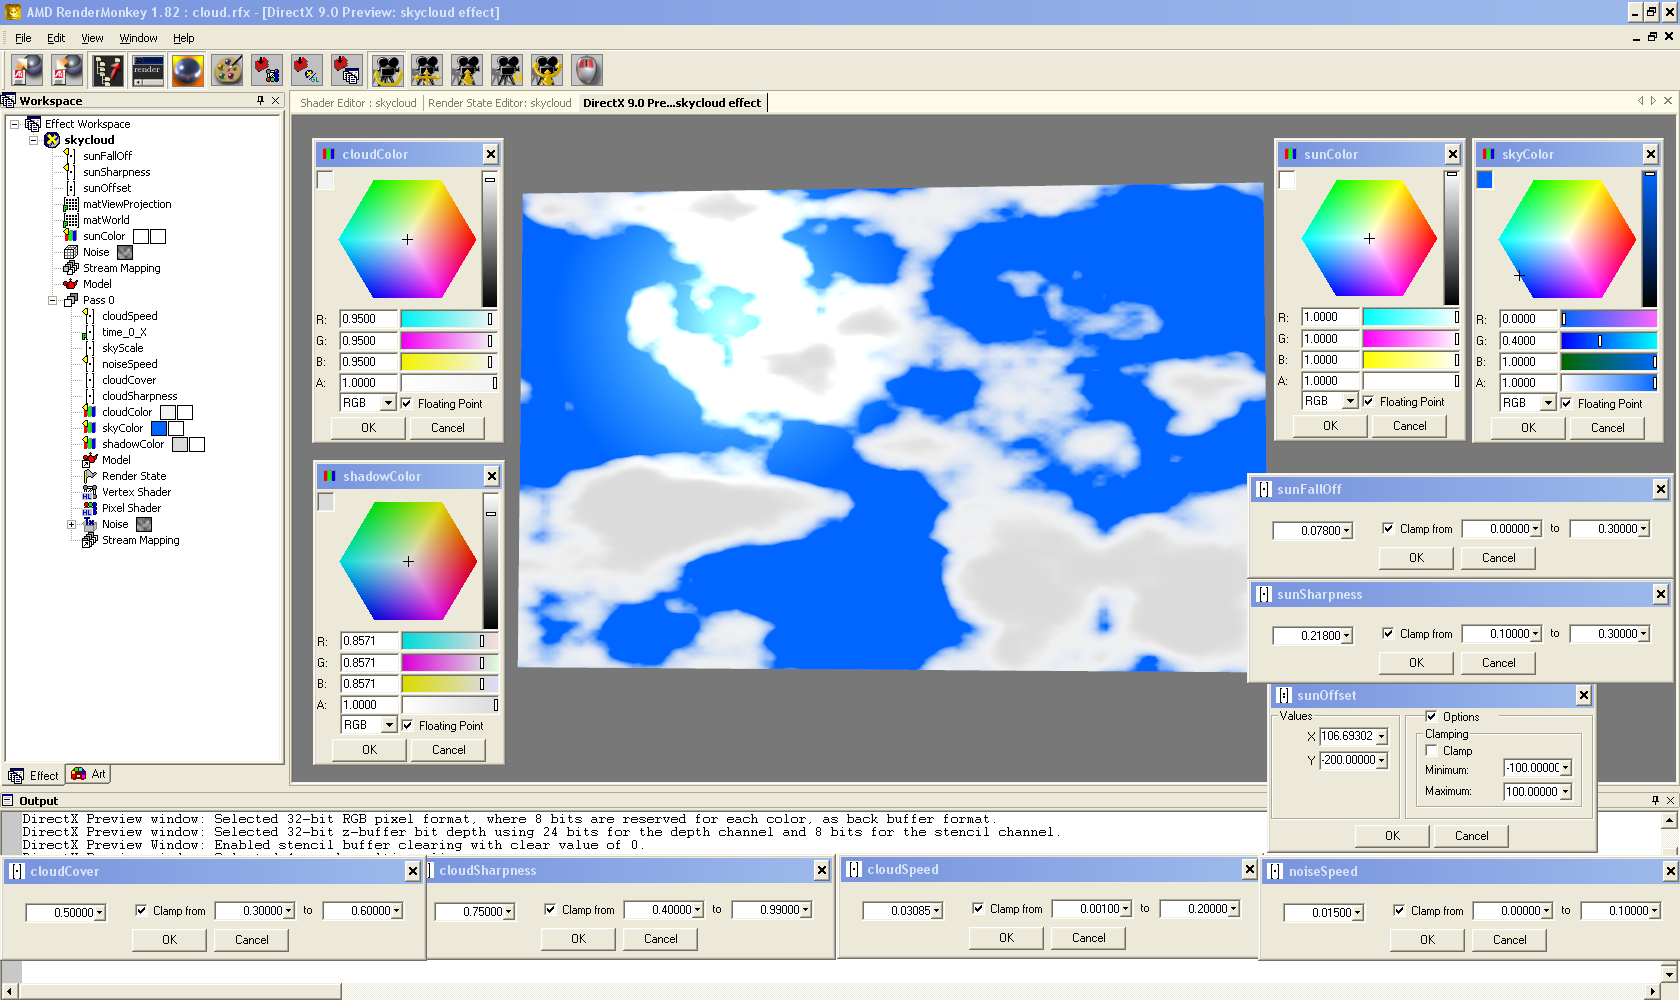Click Cancel in the shadowColor panel

click(x=449, y=750)
